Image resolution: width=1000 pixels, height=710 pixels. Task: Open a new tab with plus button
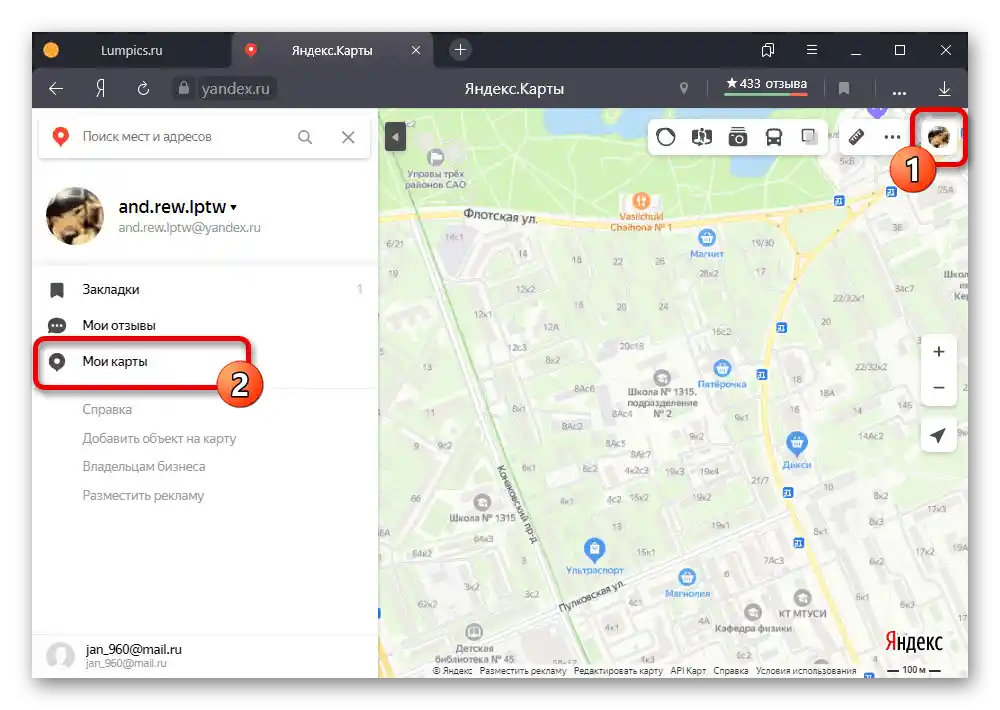(x=460, y=50)
